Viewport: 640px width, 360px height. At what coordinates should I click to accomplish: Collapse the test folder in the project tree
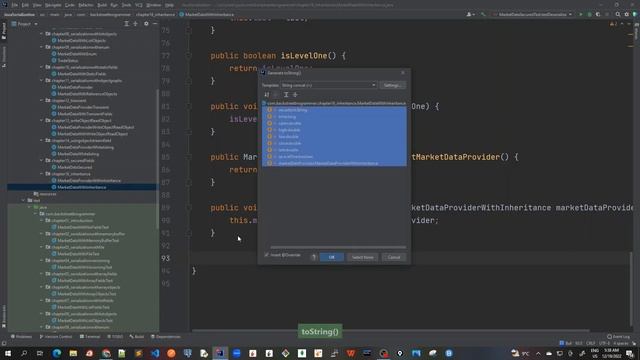pos(23,200)
